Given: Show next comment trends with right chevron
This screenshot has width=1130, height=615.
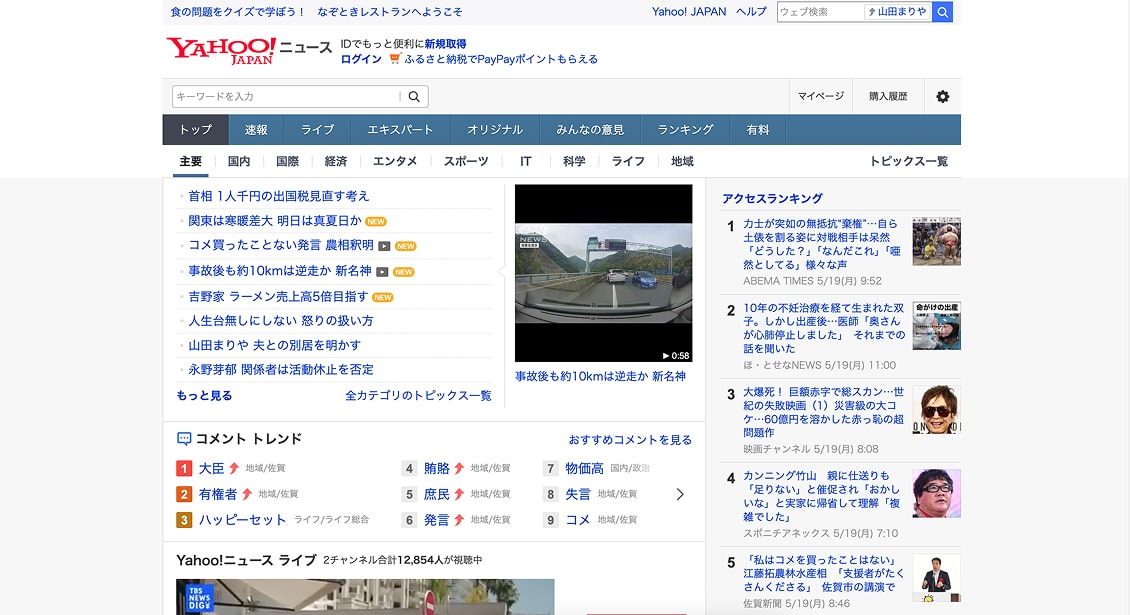Looking at the screenshot, I should [x=680, y=494].
